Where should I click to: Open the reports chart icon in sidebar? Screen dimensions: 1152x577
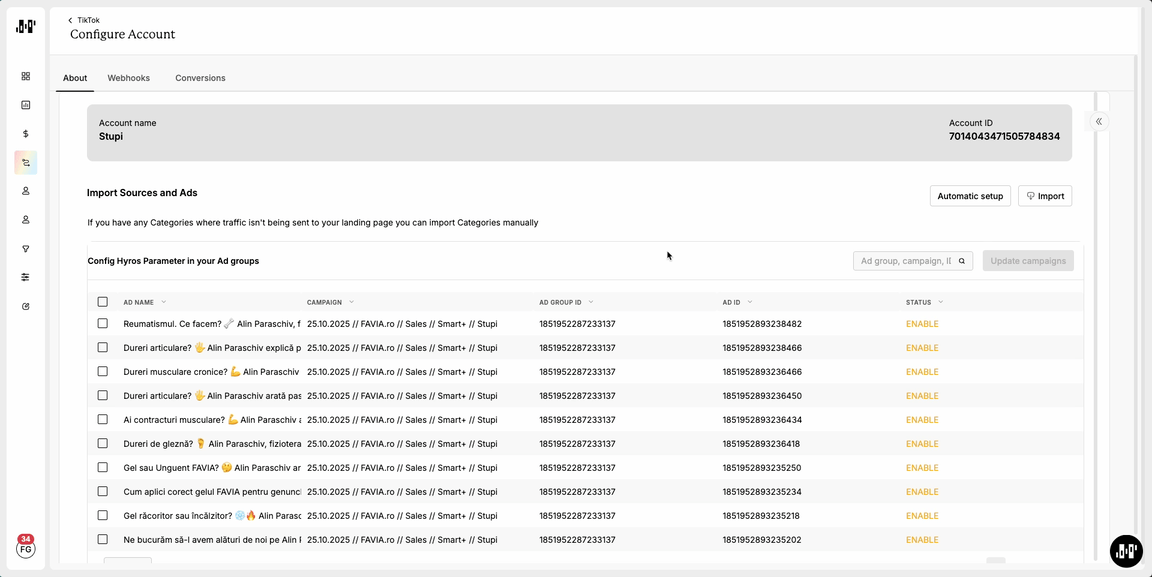[x=26, y=105]
